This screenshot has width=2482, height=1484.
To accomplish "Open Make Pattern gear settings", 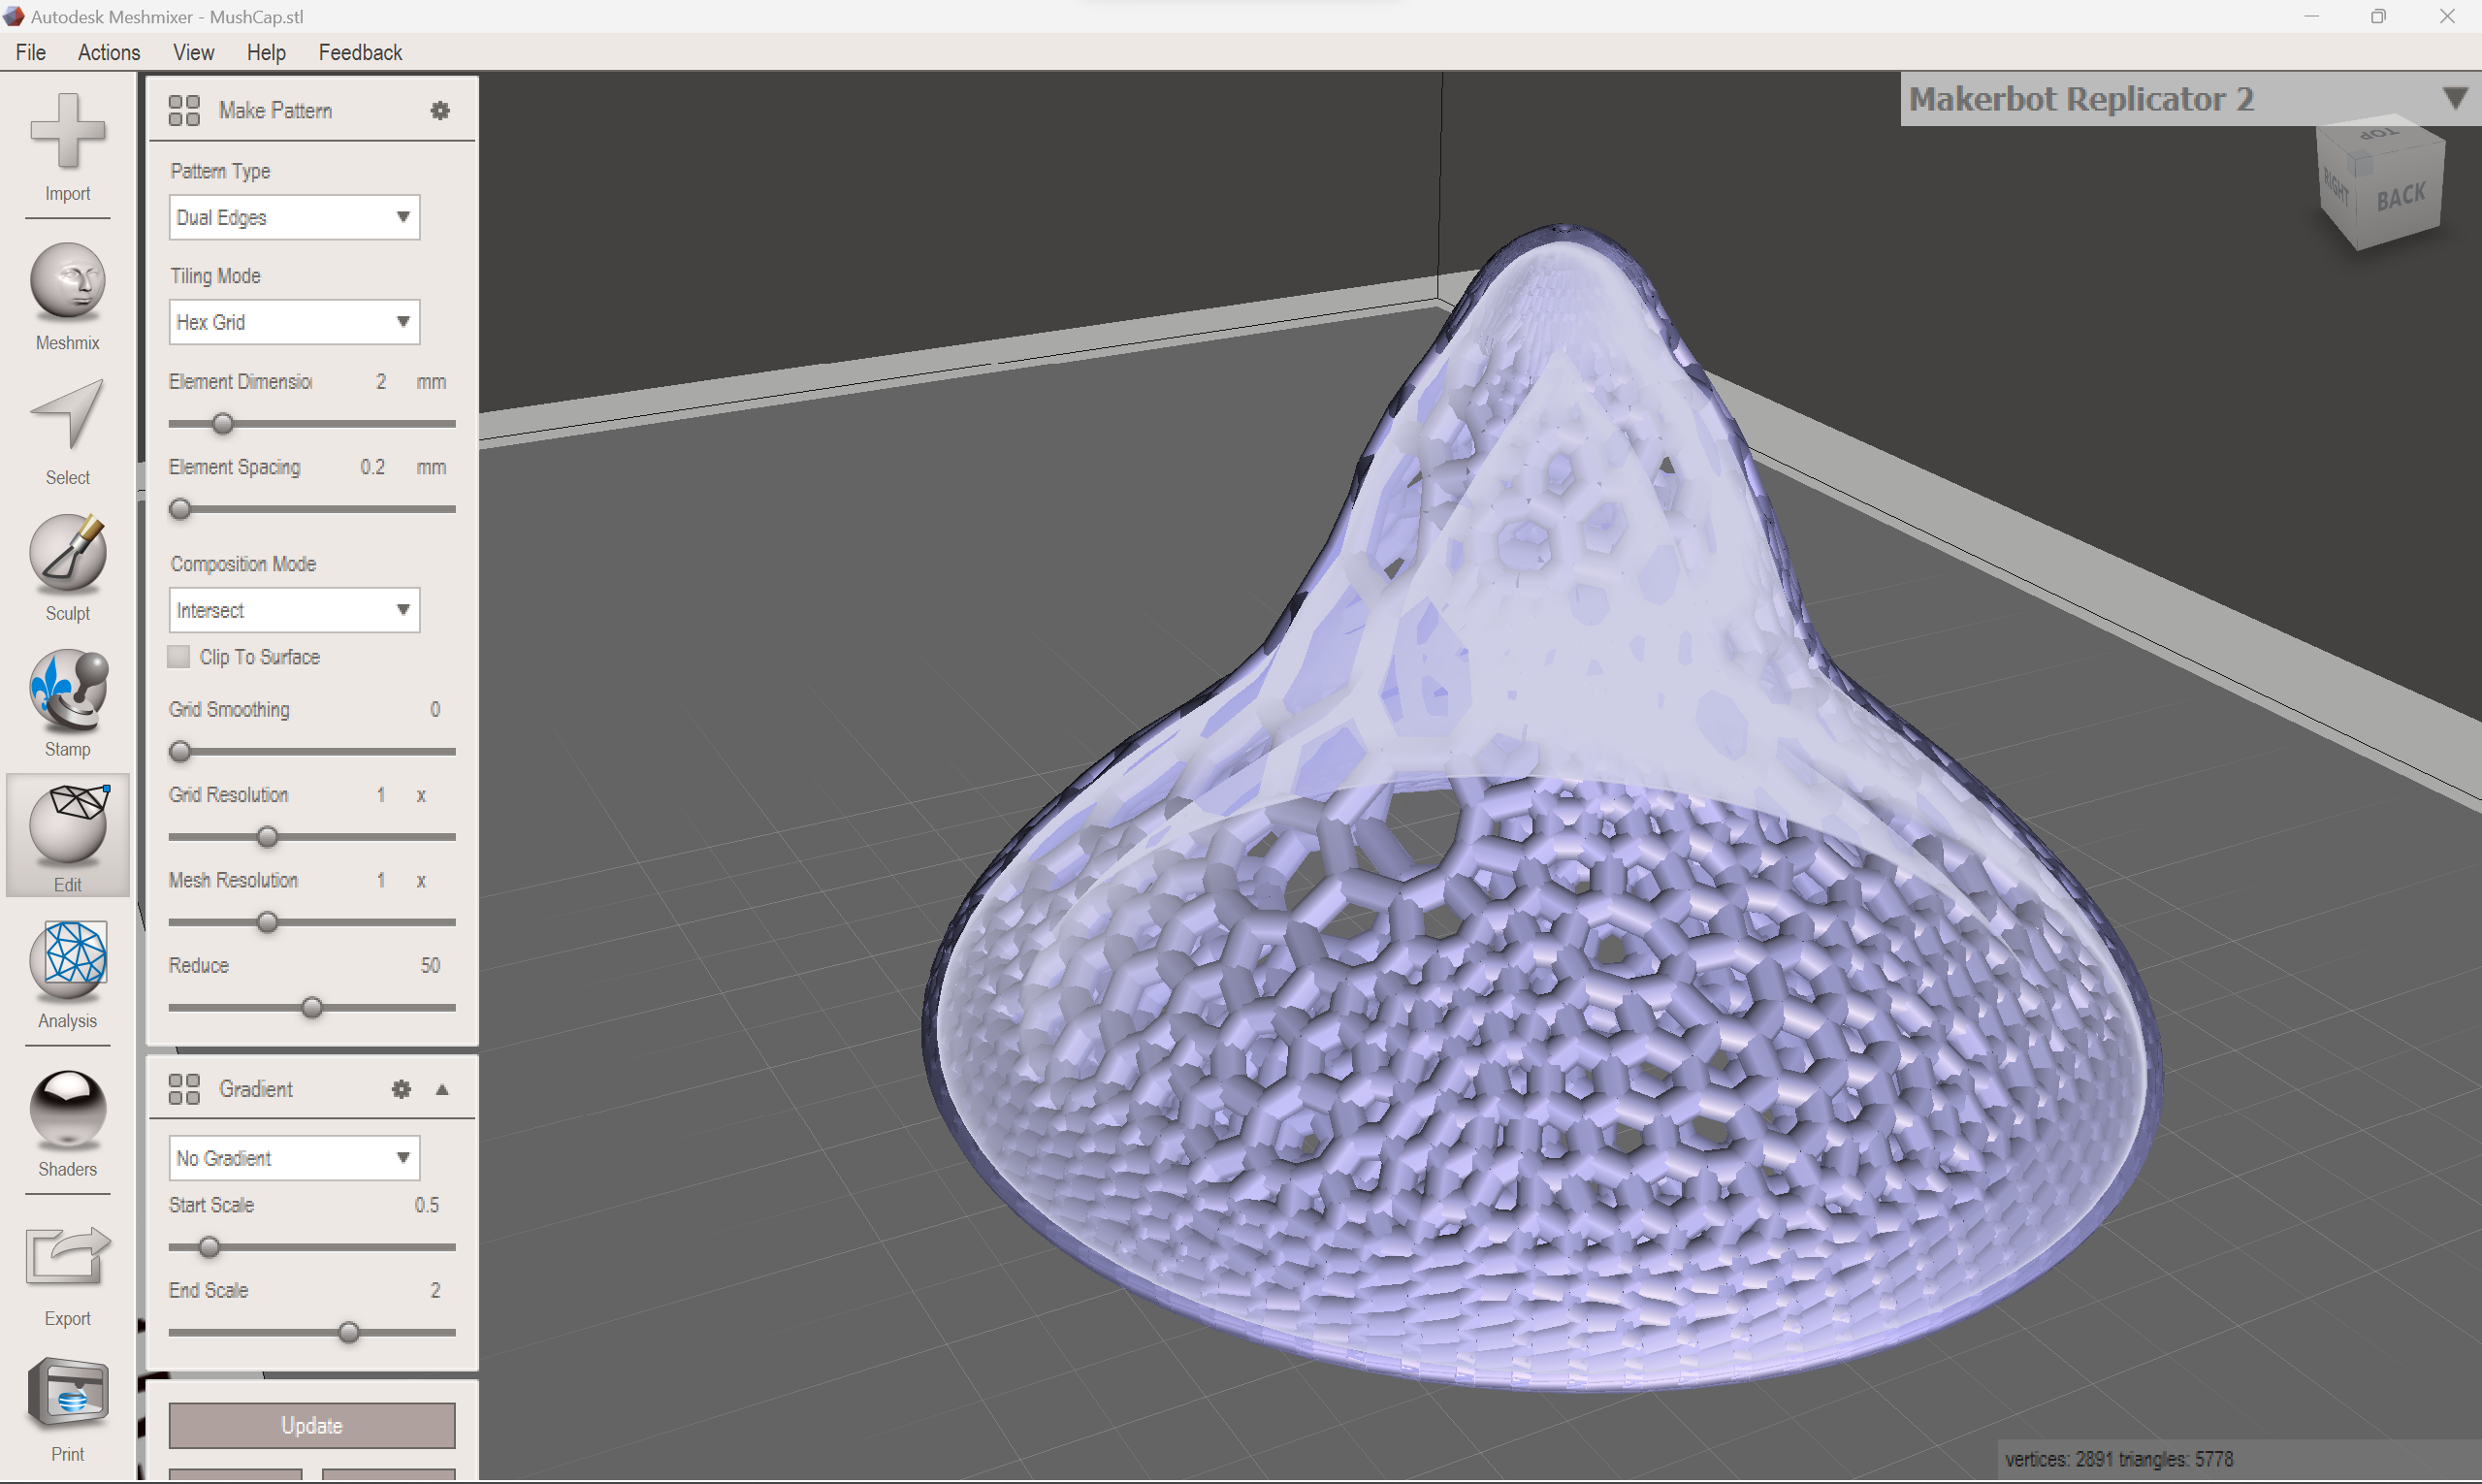I will [x=440, y=110].
